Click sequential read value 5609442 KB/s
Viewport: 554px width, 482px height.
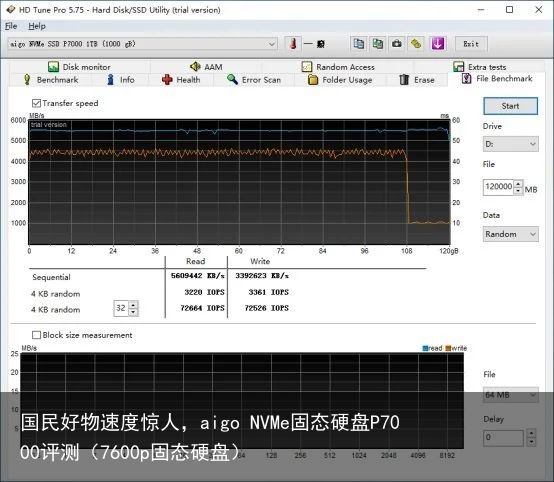coord(198,276)
